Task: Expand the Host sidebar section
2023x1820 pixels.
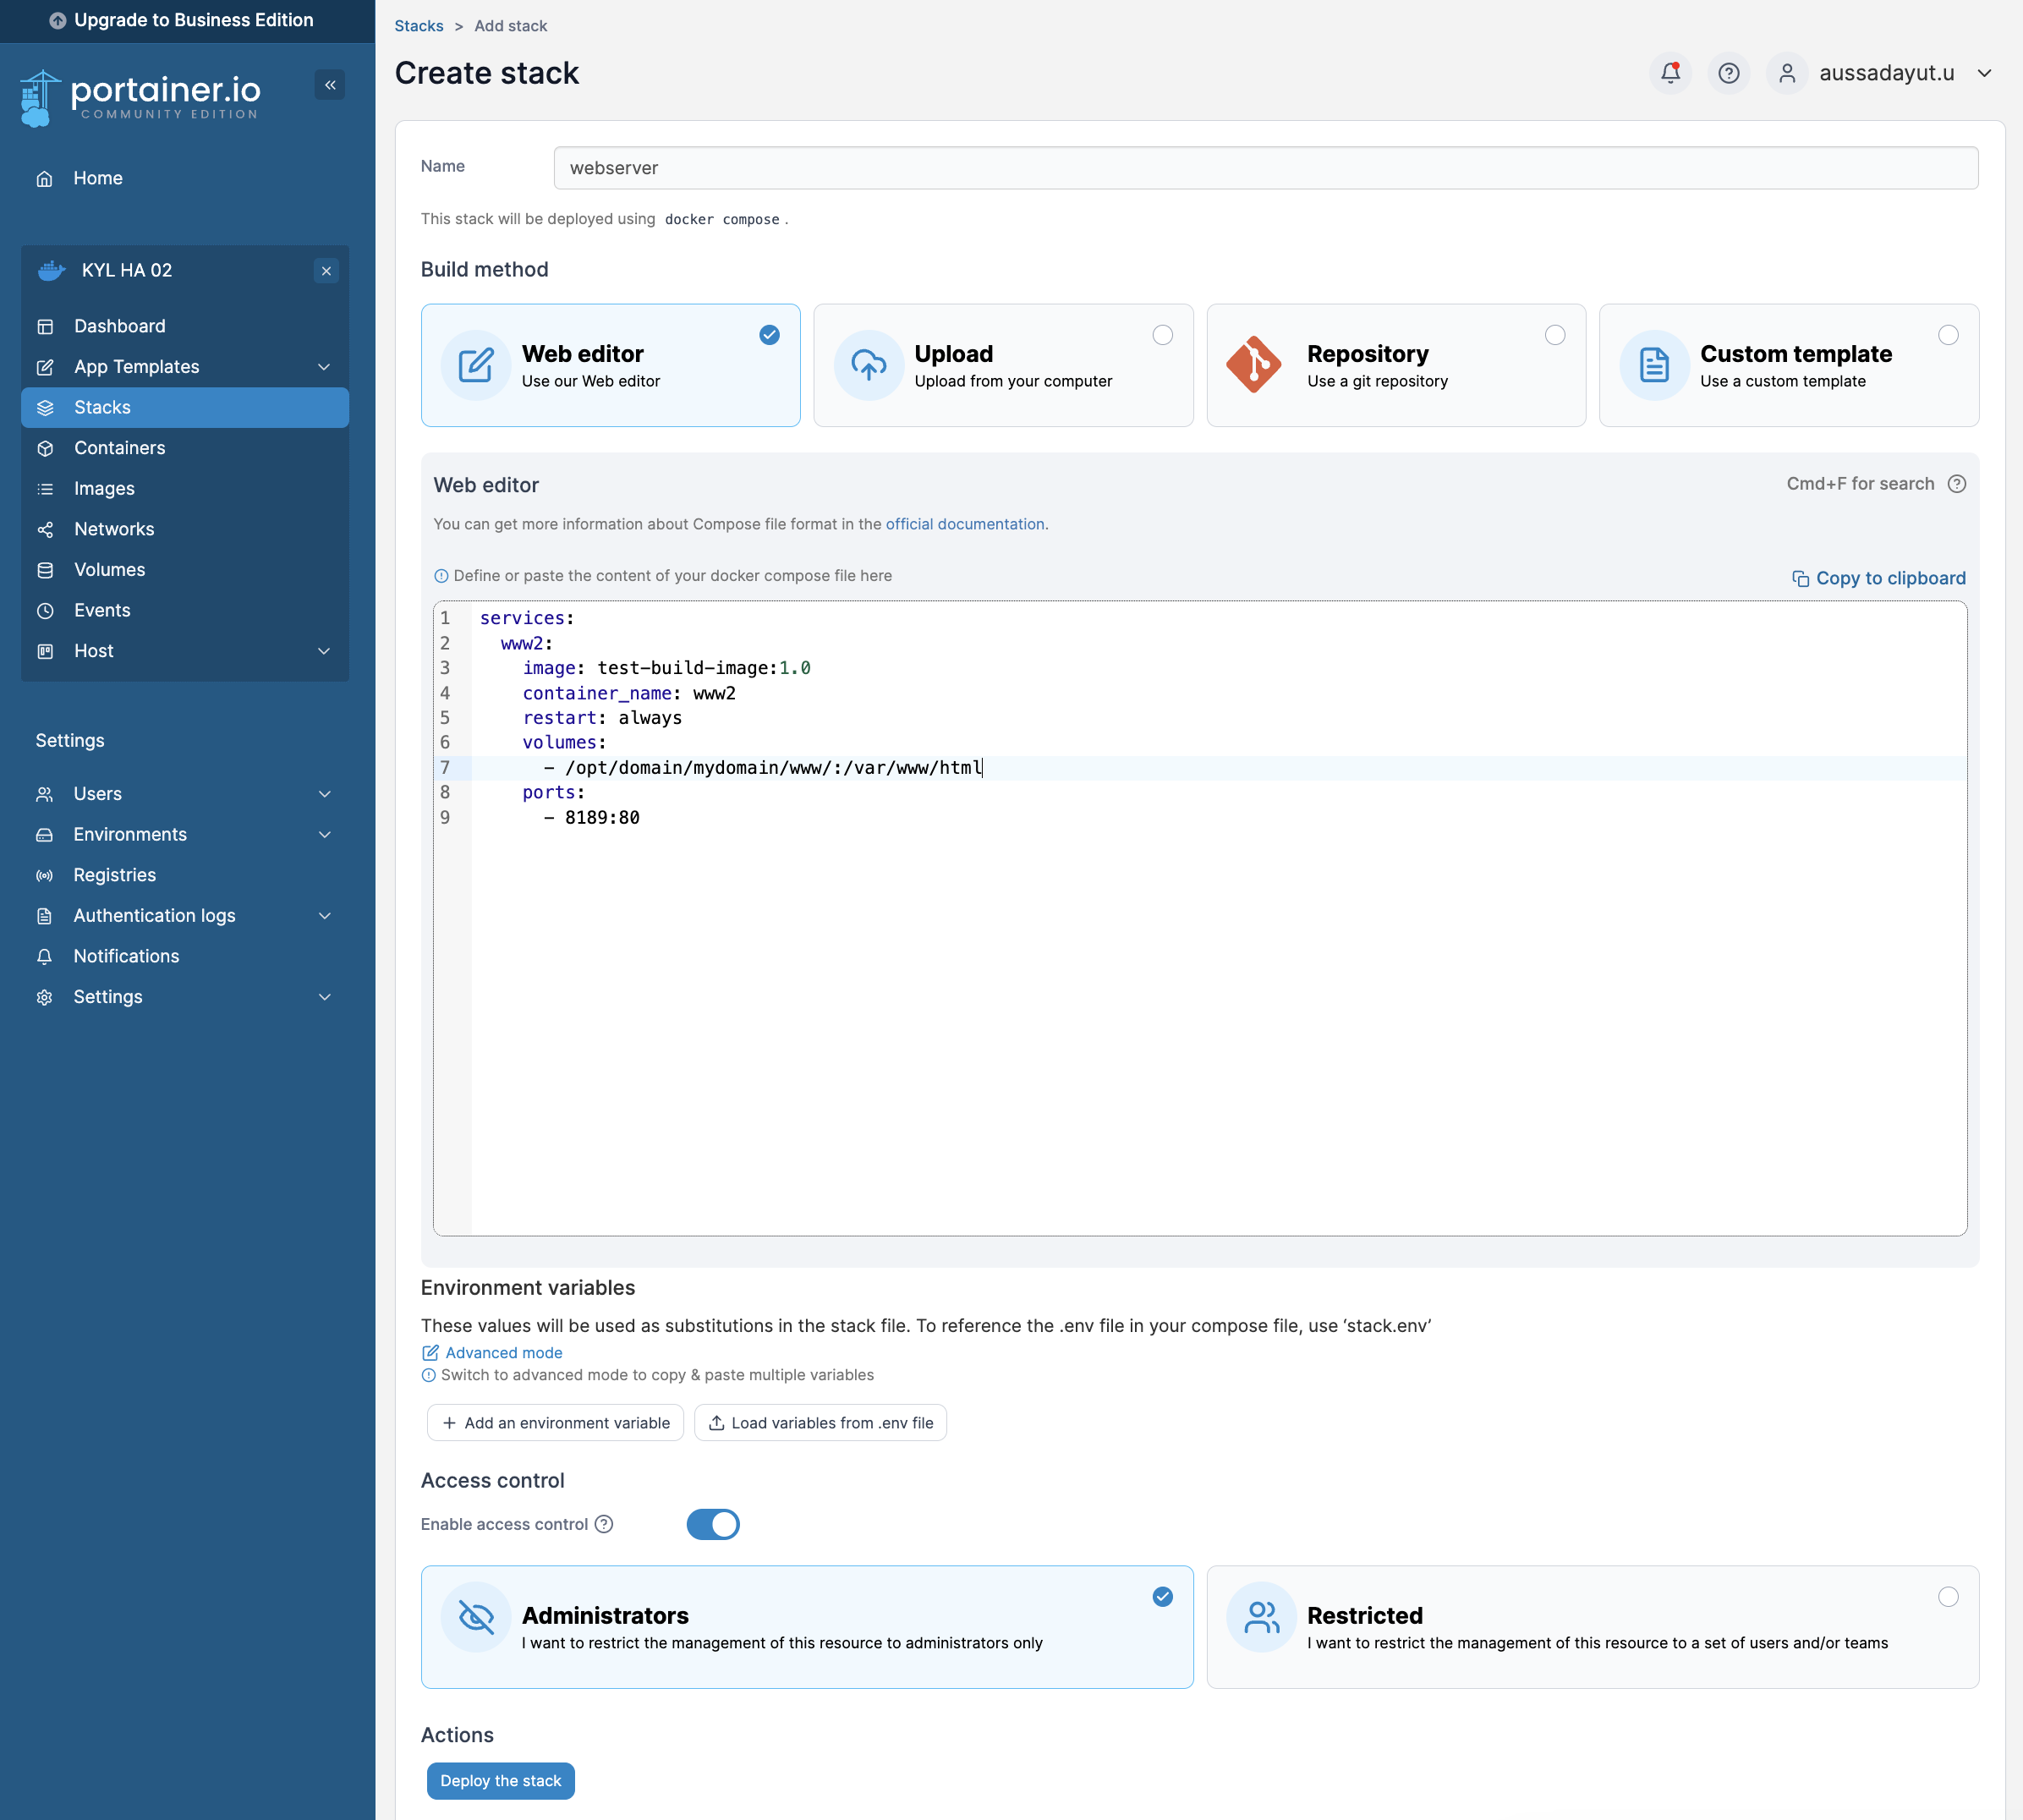Action: click(x=323, y=651)
